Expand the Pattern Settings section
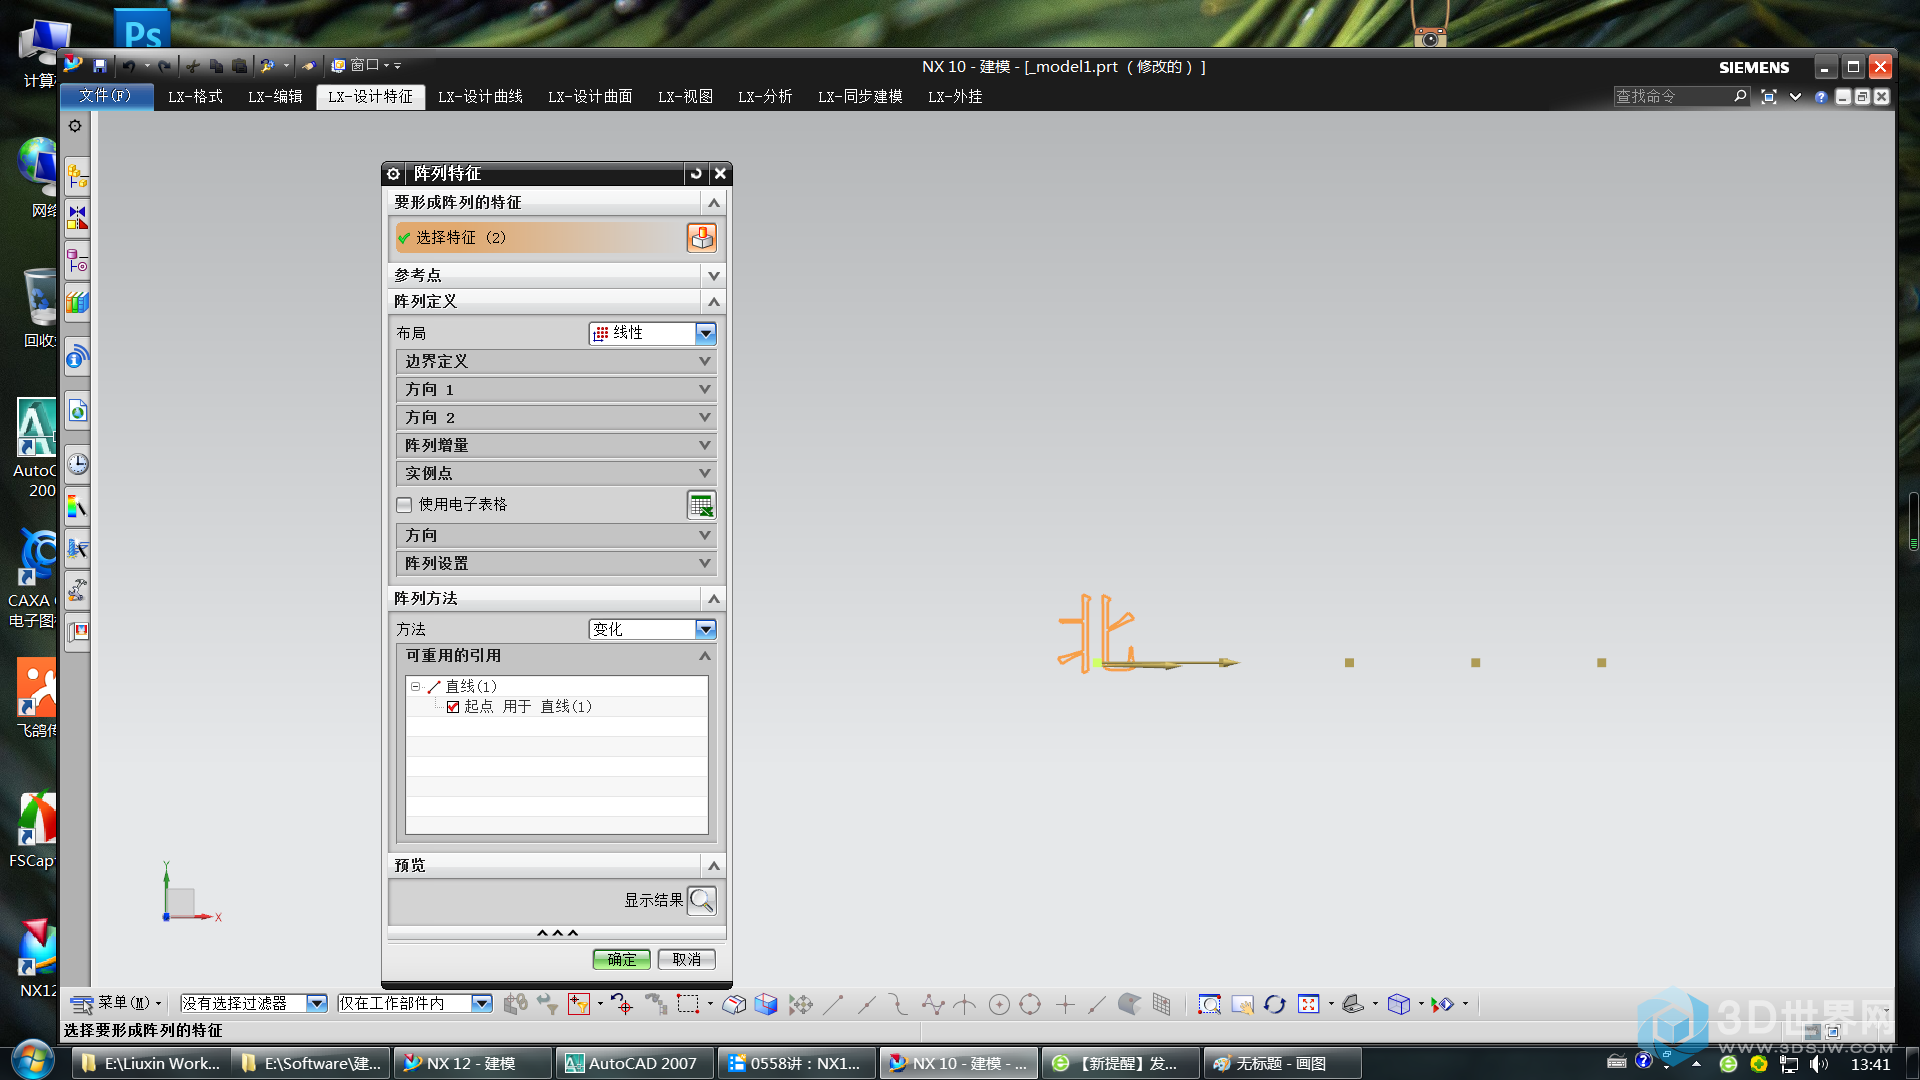The image size is (1920, 1080). click(x=556, y=563)
